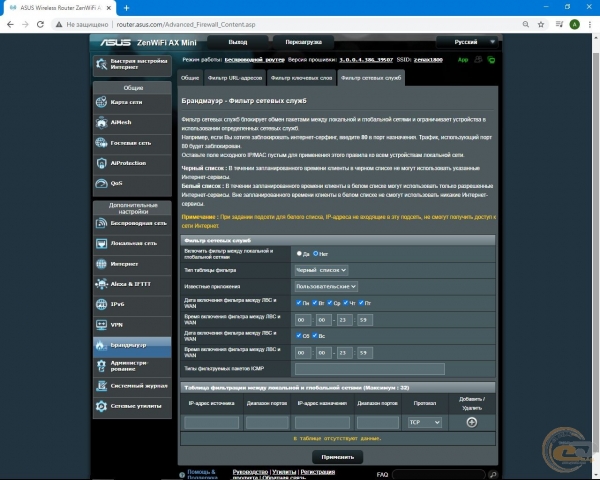Toggle the Thursday (Чт) checkbox

346,303
